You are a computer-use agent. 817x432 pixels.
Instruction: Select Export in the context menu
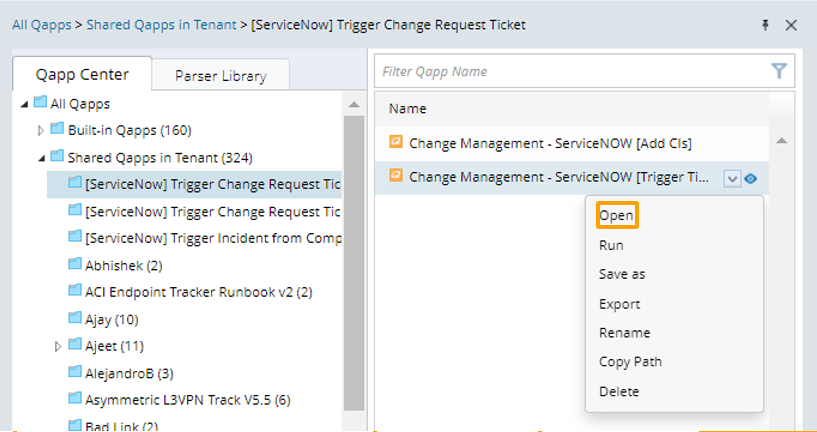coord(619,304)
